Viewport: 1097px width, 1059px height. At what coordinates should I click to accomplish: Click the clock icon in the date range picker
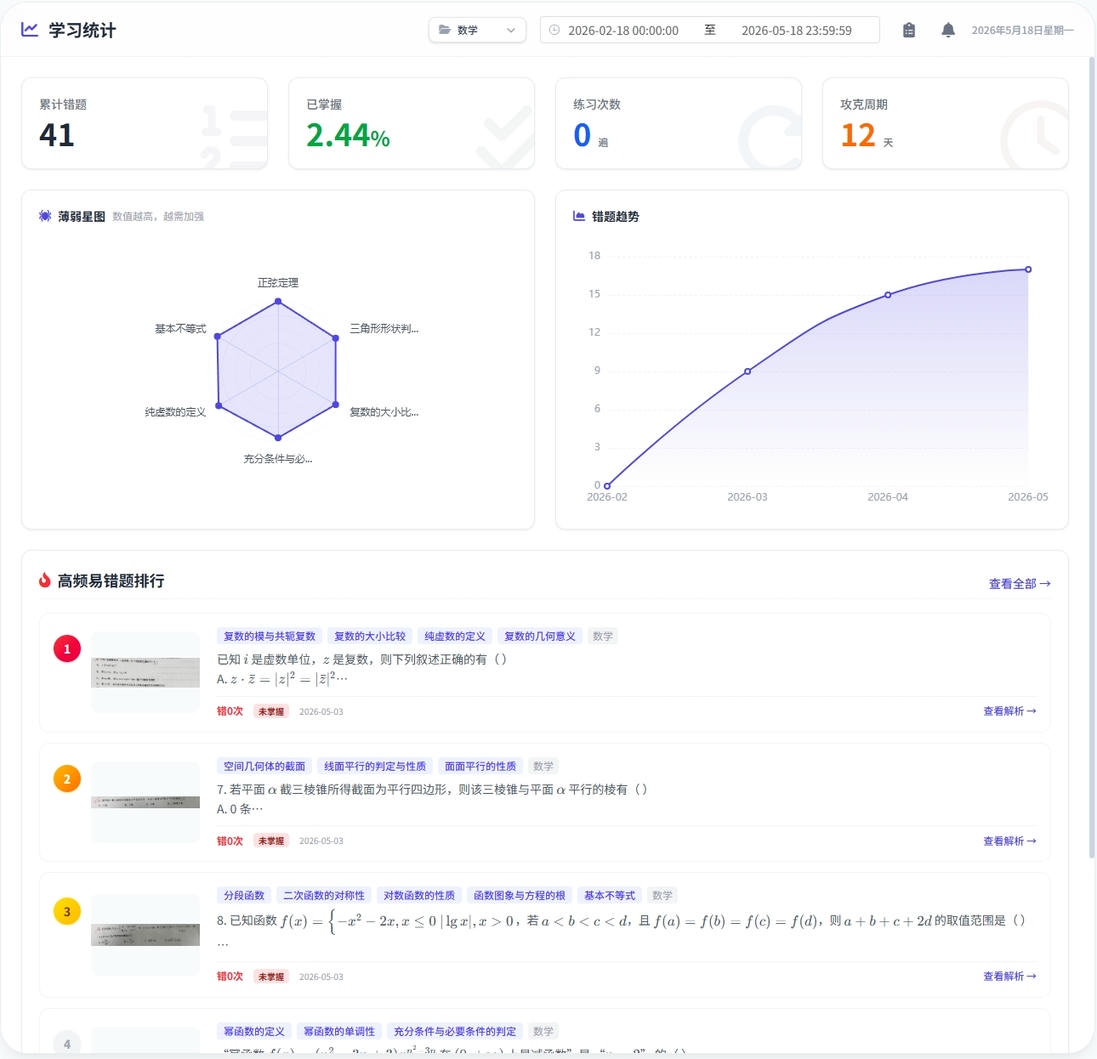[x=554, y=30]
